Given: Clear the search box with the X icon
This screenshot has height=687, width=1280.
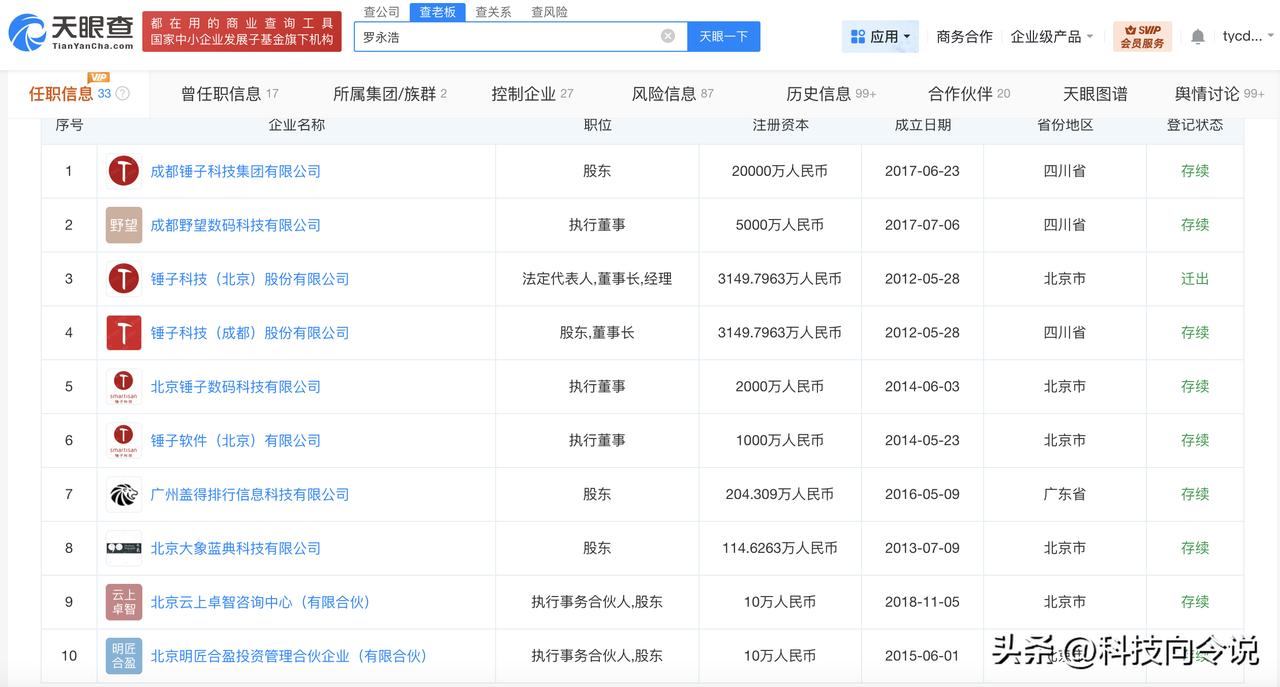Looking at the screenshot, I should pyautogui.click(x=668, y=36).
